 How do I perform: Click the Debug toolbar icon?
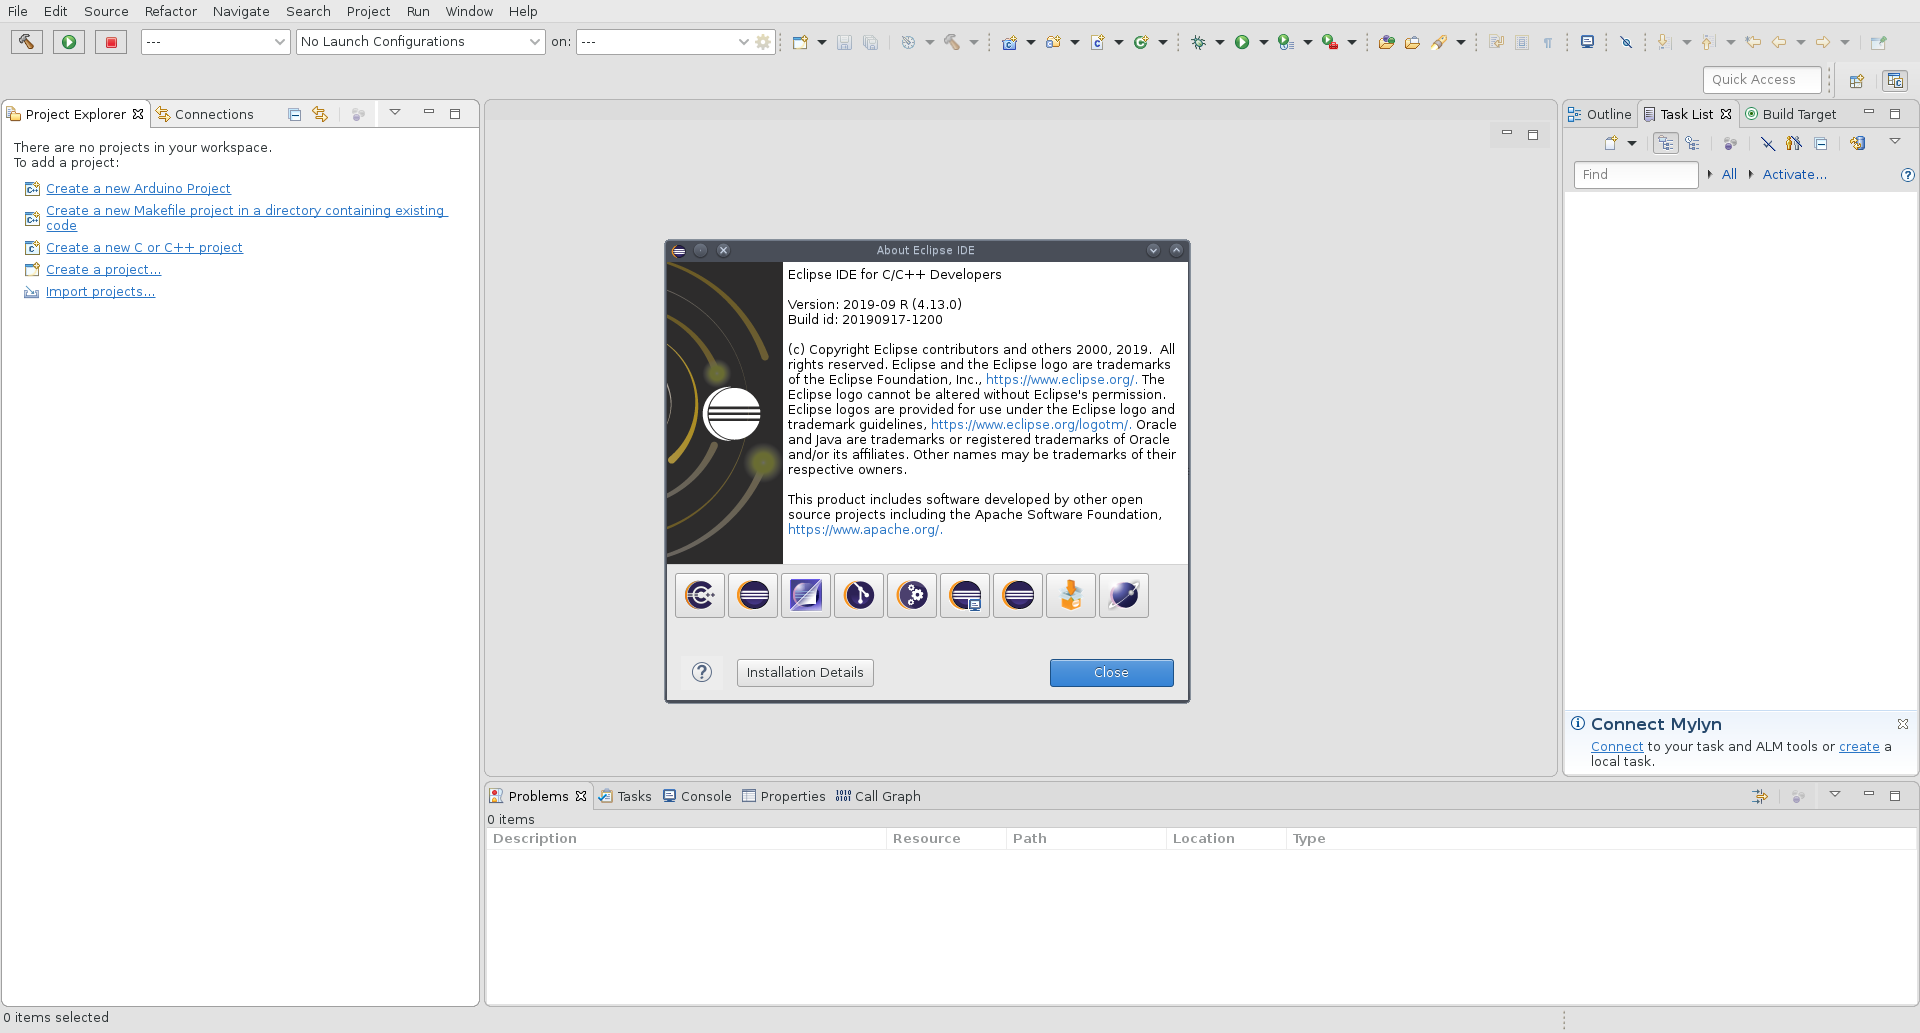pyautogui.click(x=1199, y=42)
